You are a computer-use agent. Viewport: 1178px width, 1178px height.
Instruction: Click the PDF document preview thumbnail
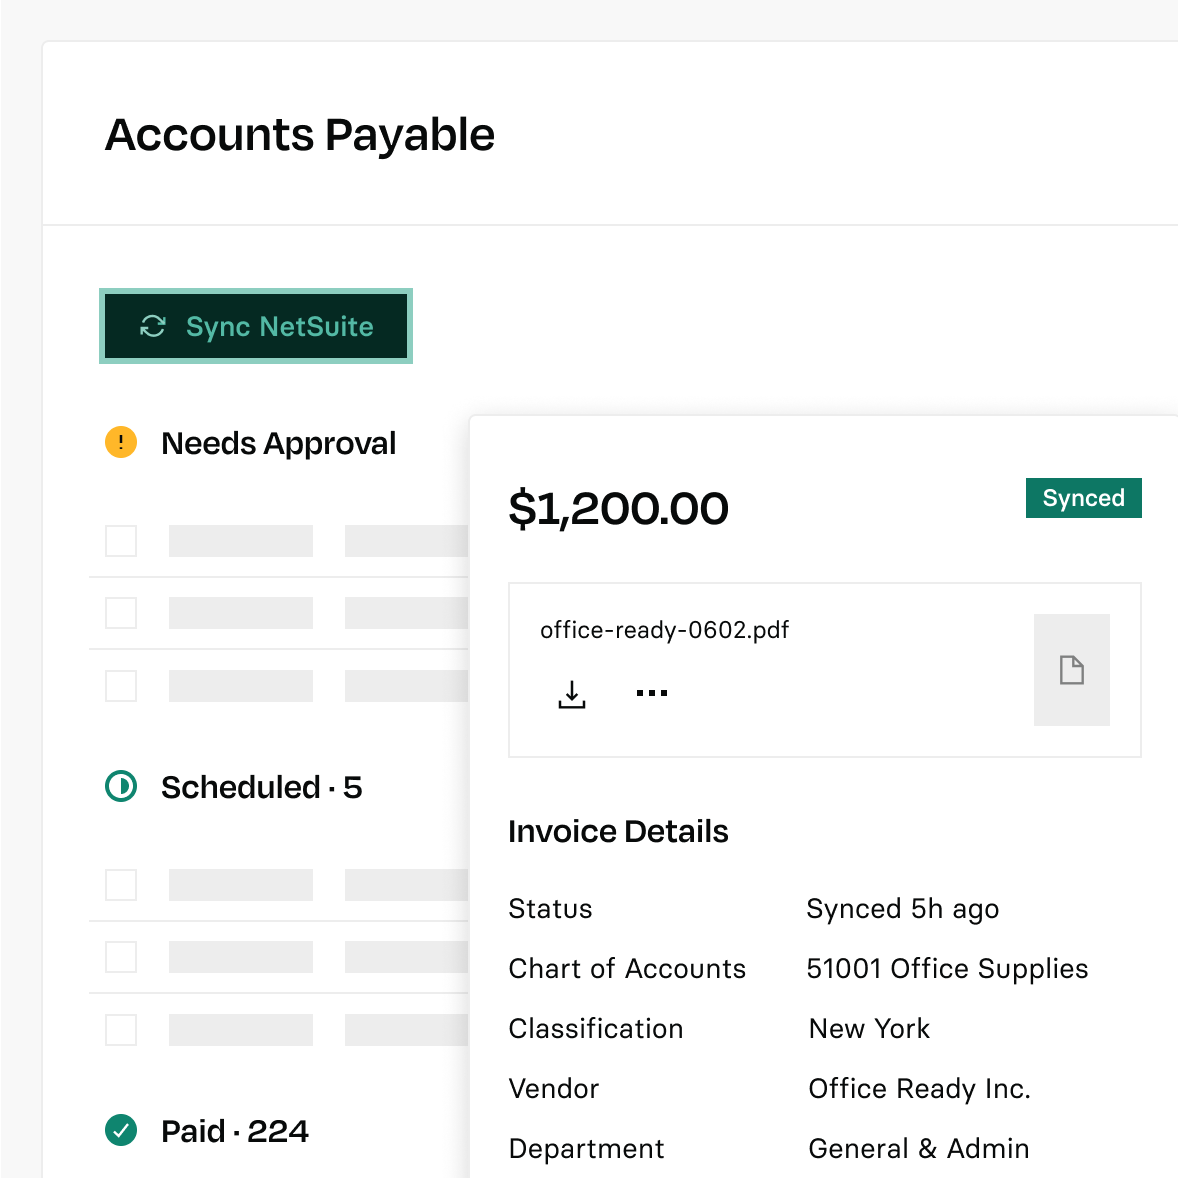tap(1071, 670)
